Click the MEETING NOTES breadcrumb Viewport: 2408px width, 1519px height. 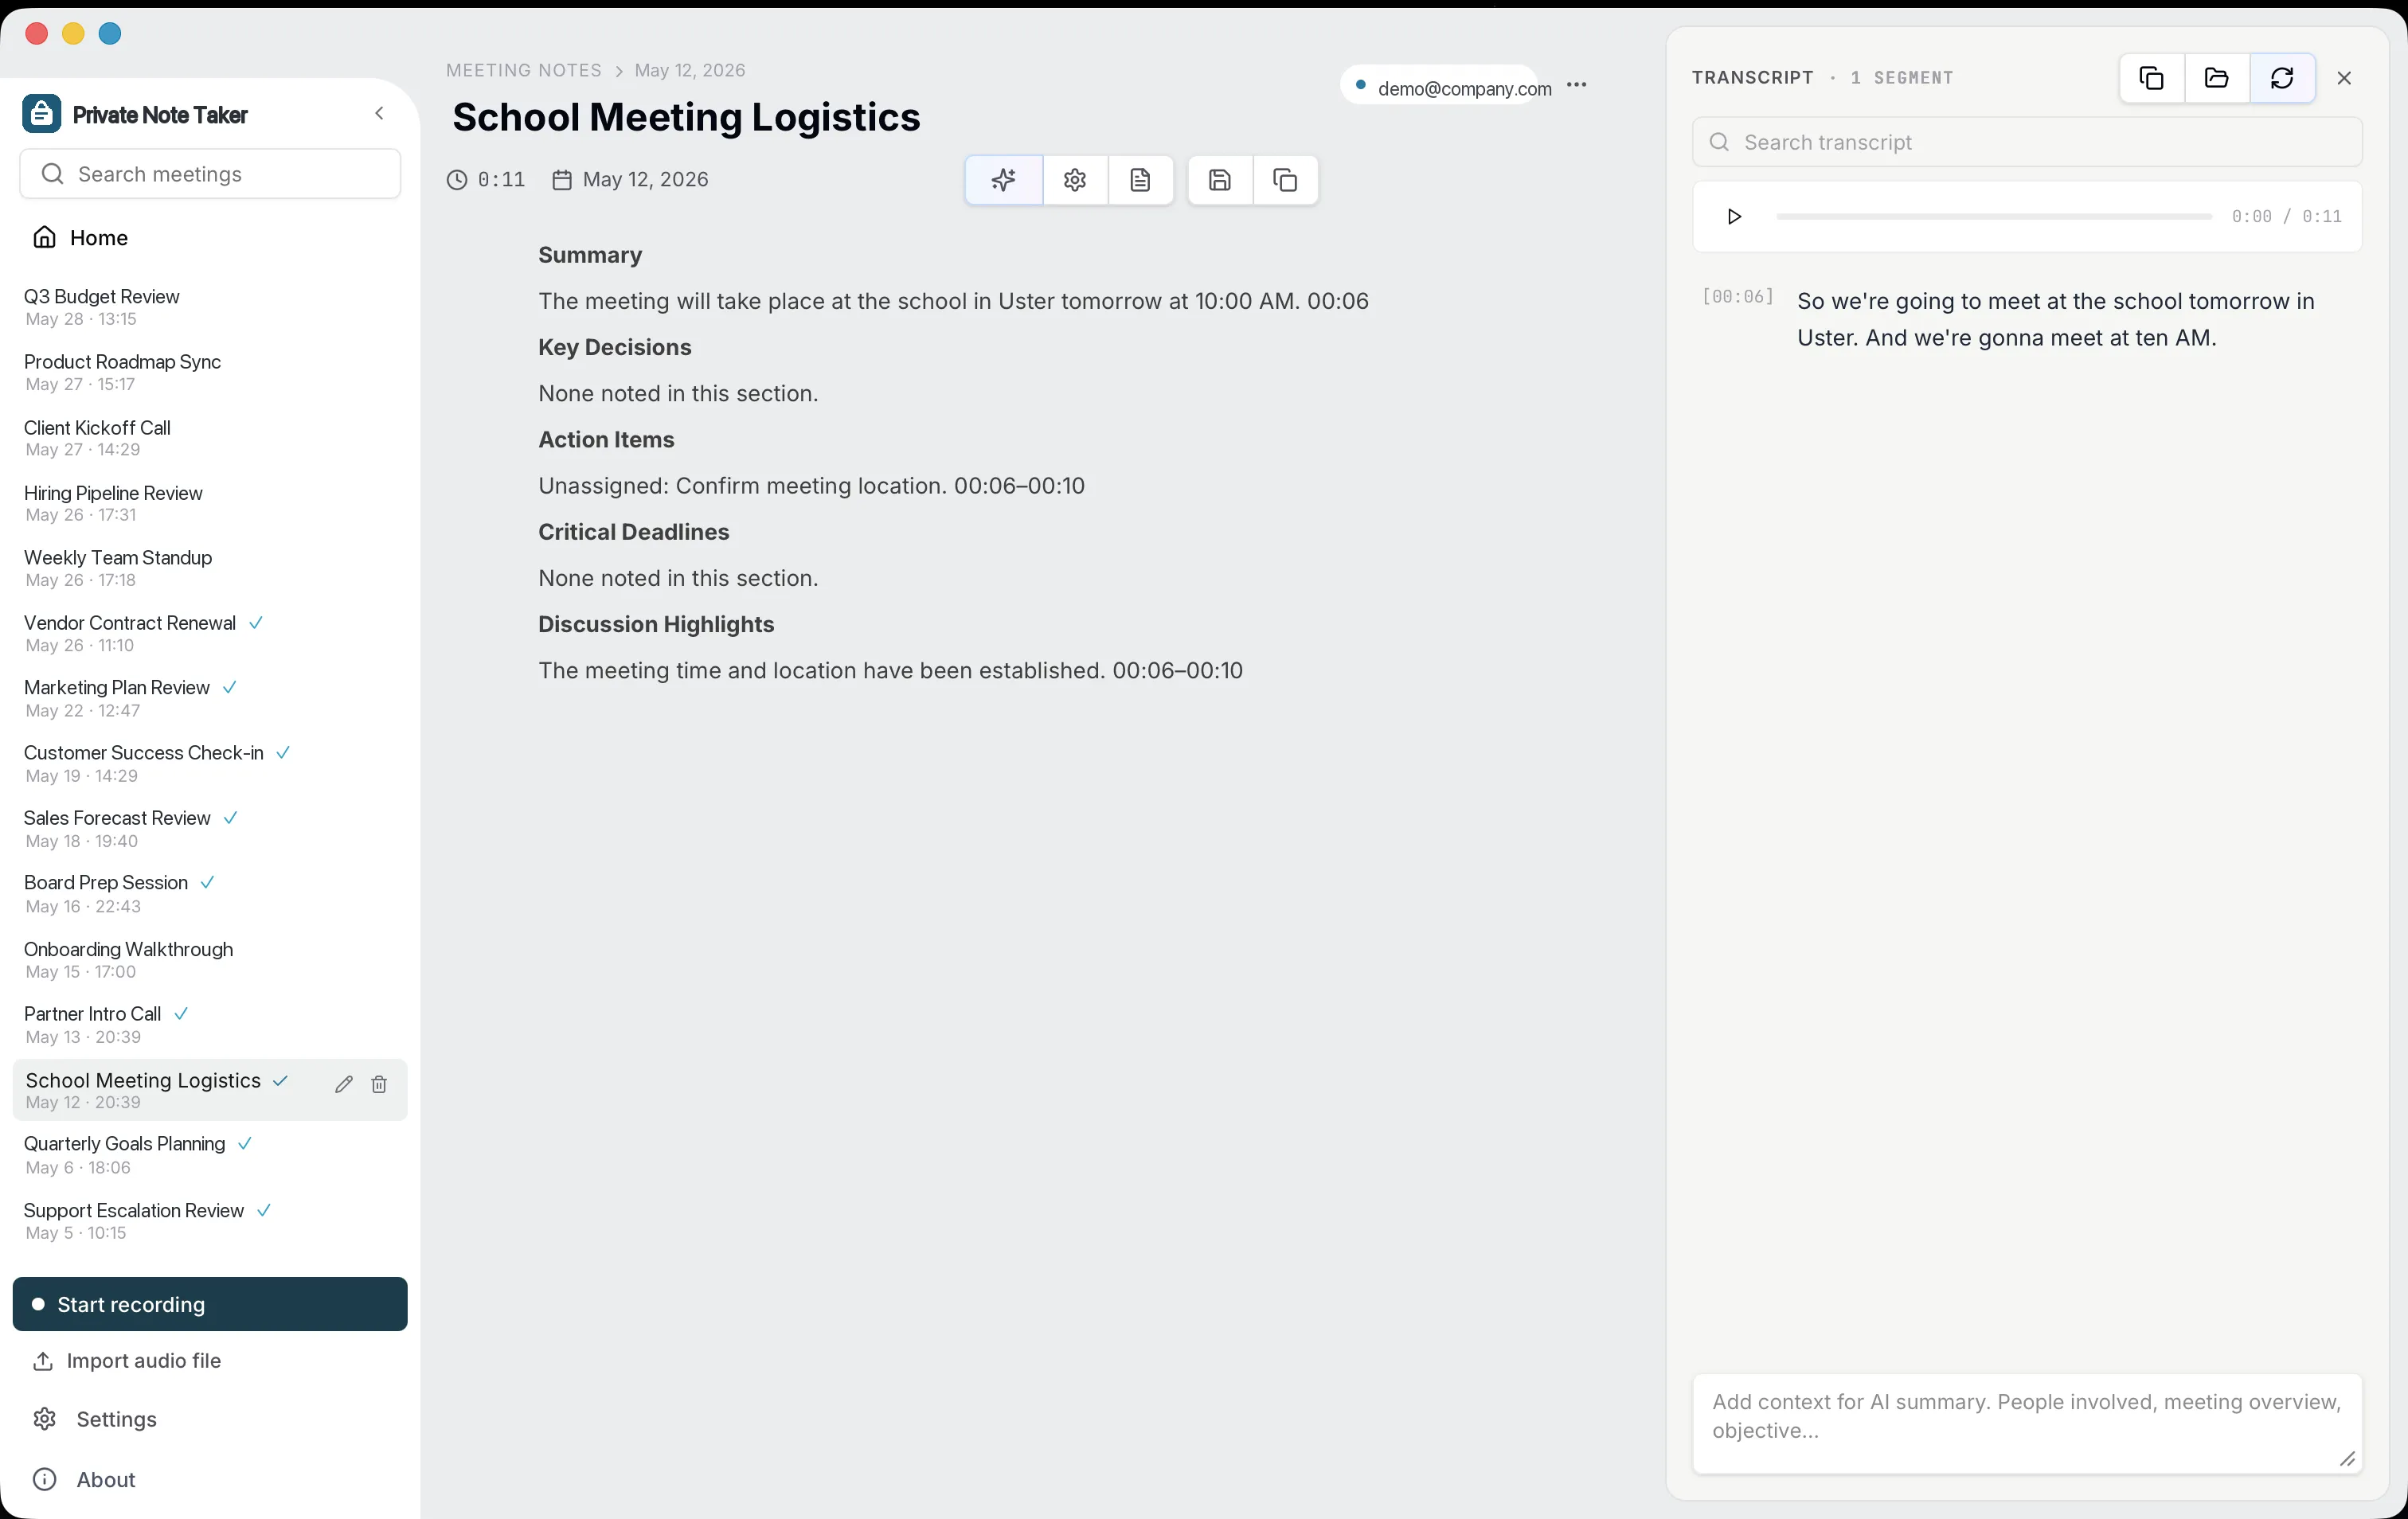[x=524, y=70]
